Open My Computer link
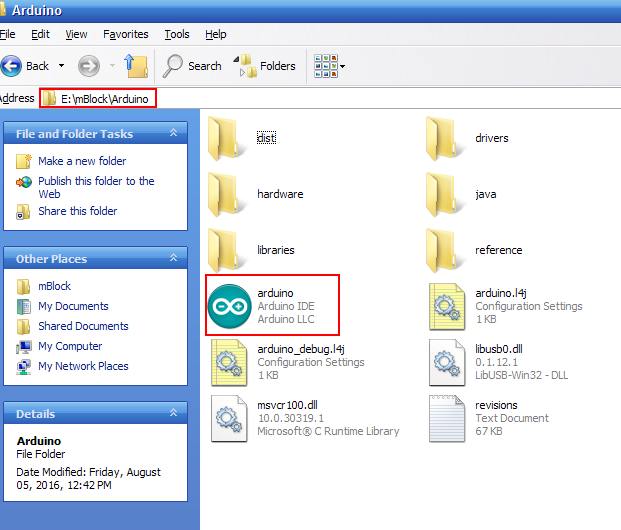 click(x=70, y=346)
